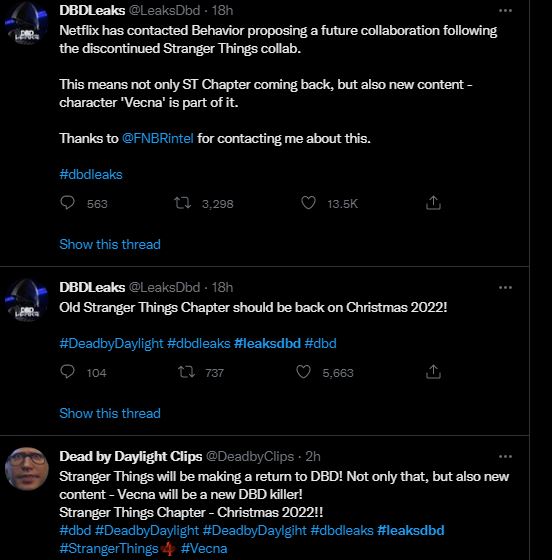Open the #StrangerThings hashtag link

(x=109, y=548)
